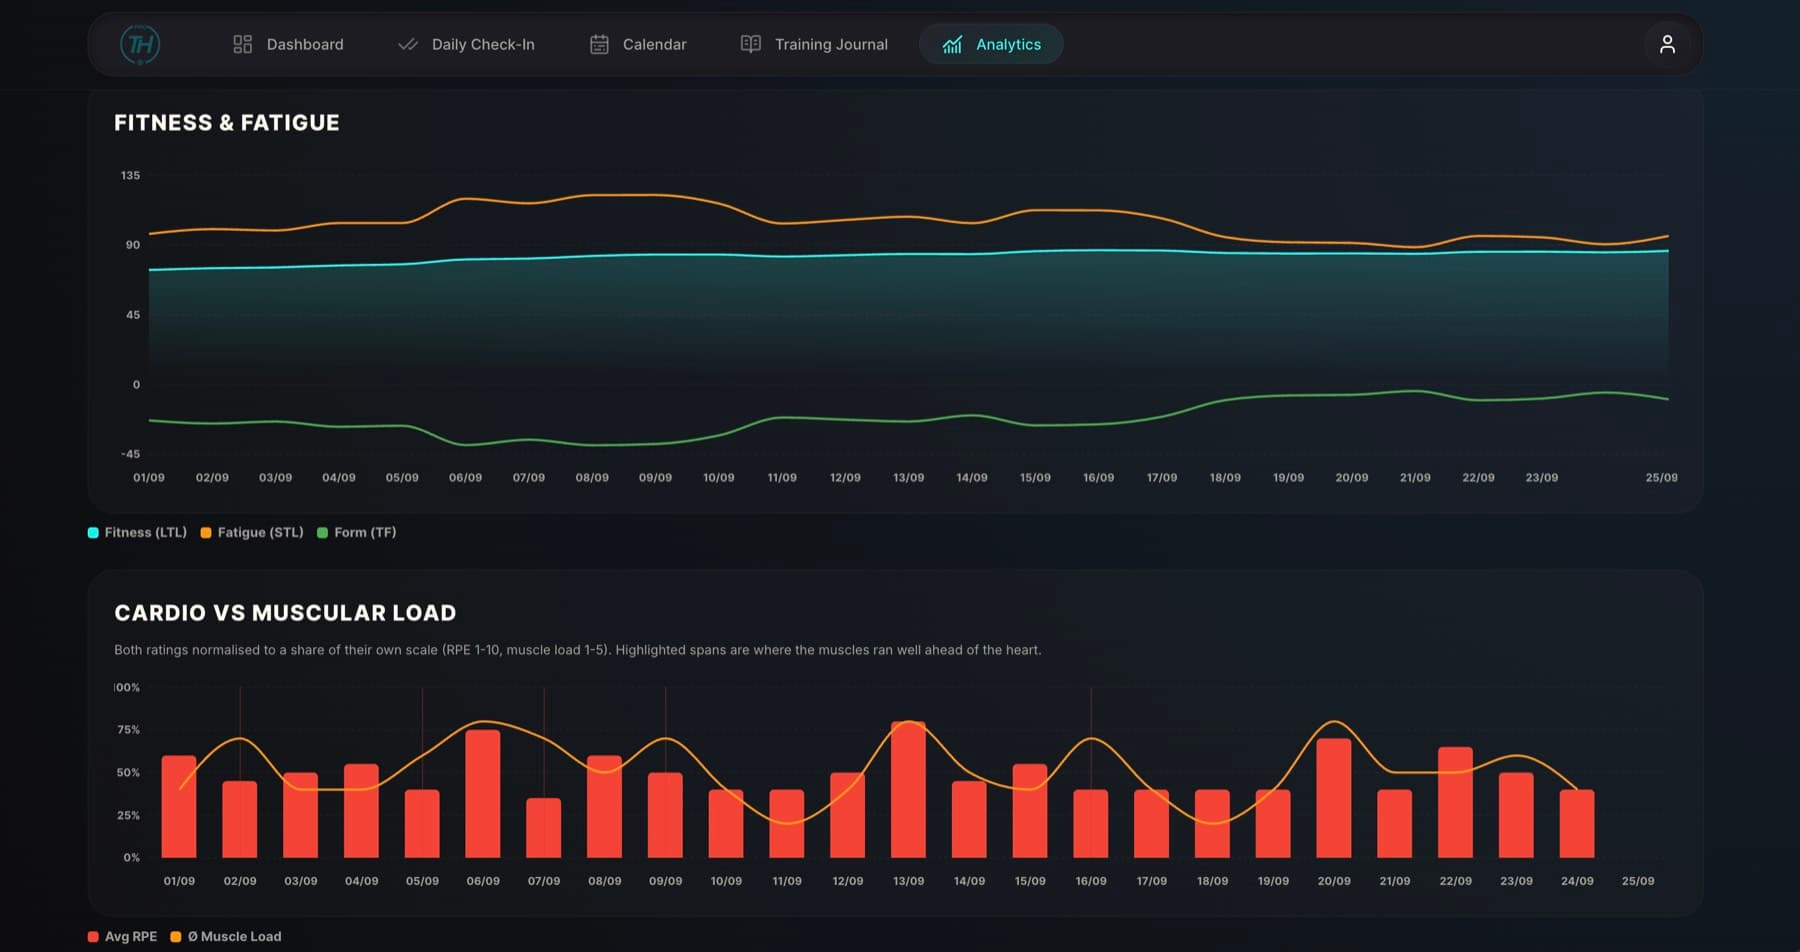
Task: Toggle the Ø Muscle Load legend entry
Action: click(x=226, y=936)
